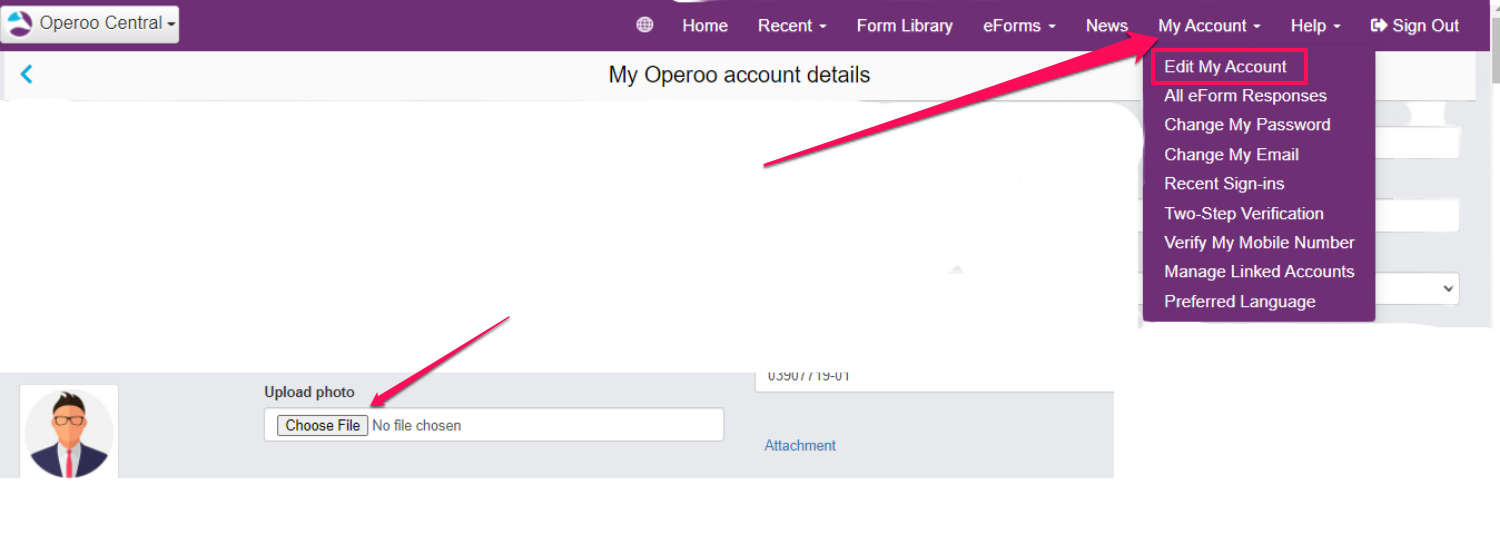Open the News page
Image resolution: width=1500 pixels, height=559 pixels.
click(1107, 26)
